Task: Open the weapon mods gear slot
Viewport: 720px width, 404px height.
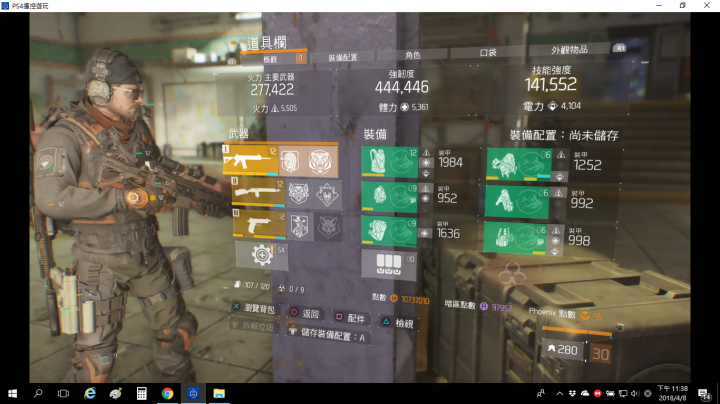Action: [x=262, y=255]
